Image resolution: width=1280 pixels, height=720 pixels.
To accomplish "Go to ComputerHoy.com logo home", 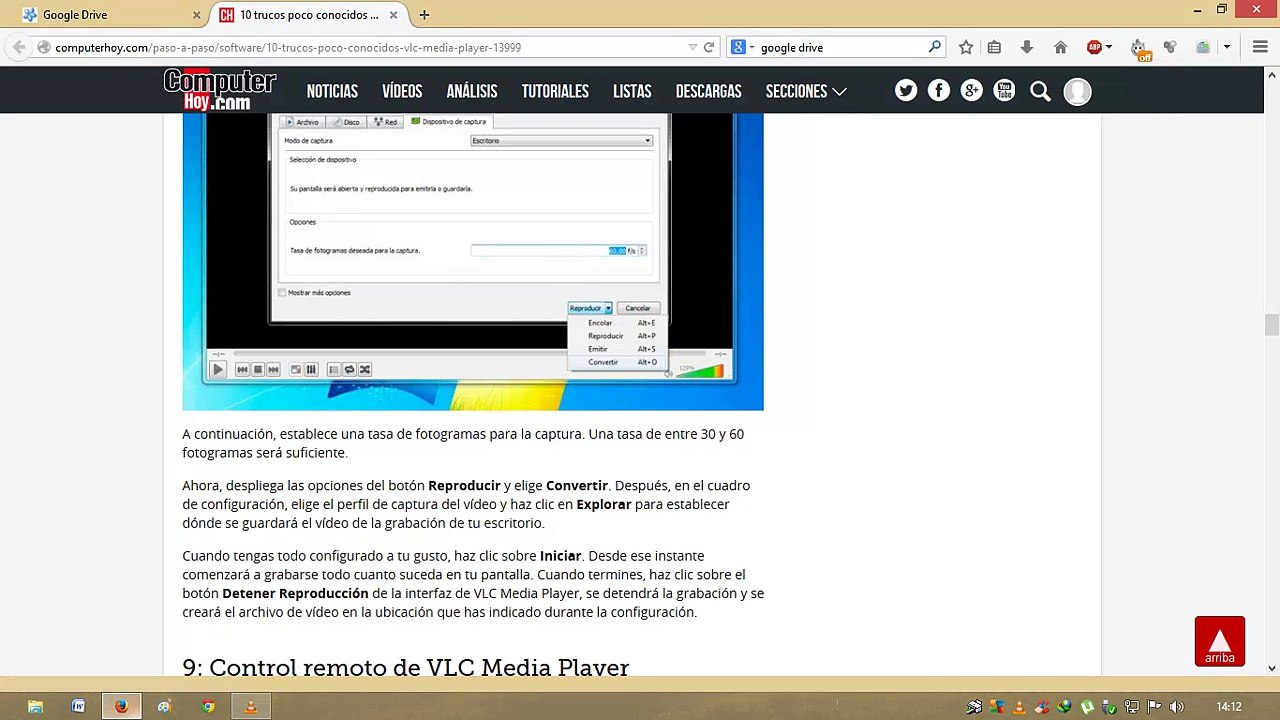I will (x=220, y=90).
